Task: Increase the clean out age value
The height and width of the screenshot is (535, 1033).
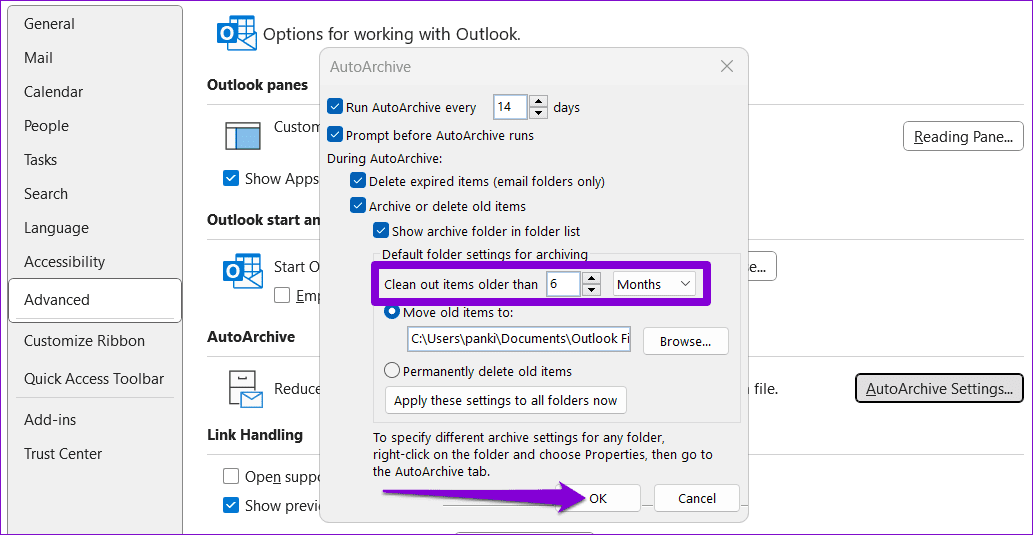Action: pos(591,278)
